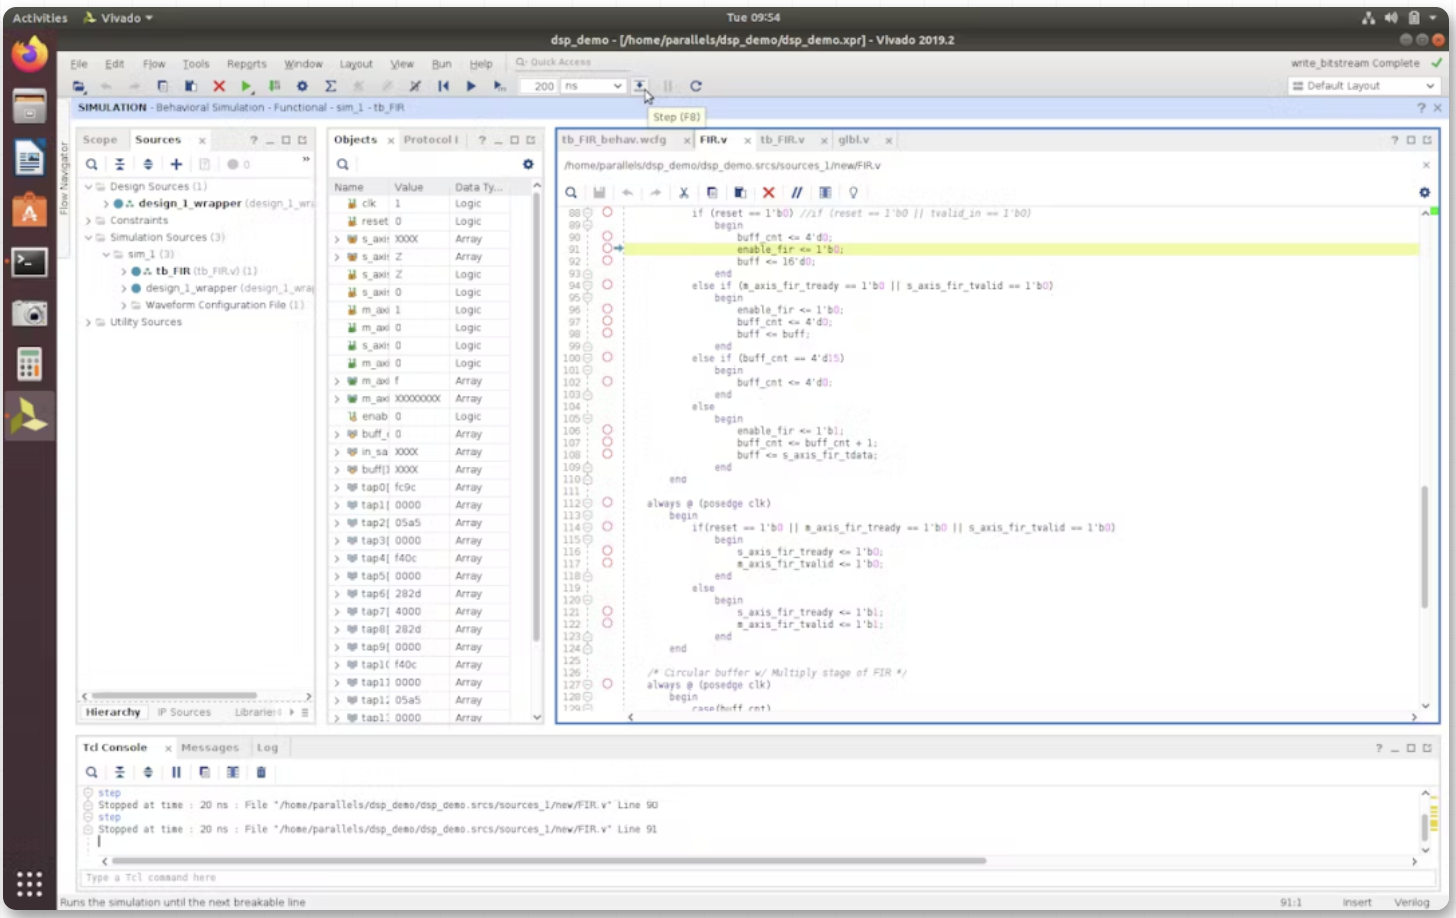Open the Reports menu

[x=247, y=64]
